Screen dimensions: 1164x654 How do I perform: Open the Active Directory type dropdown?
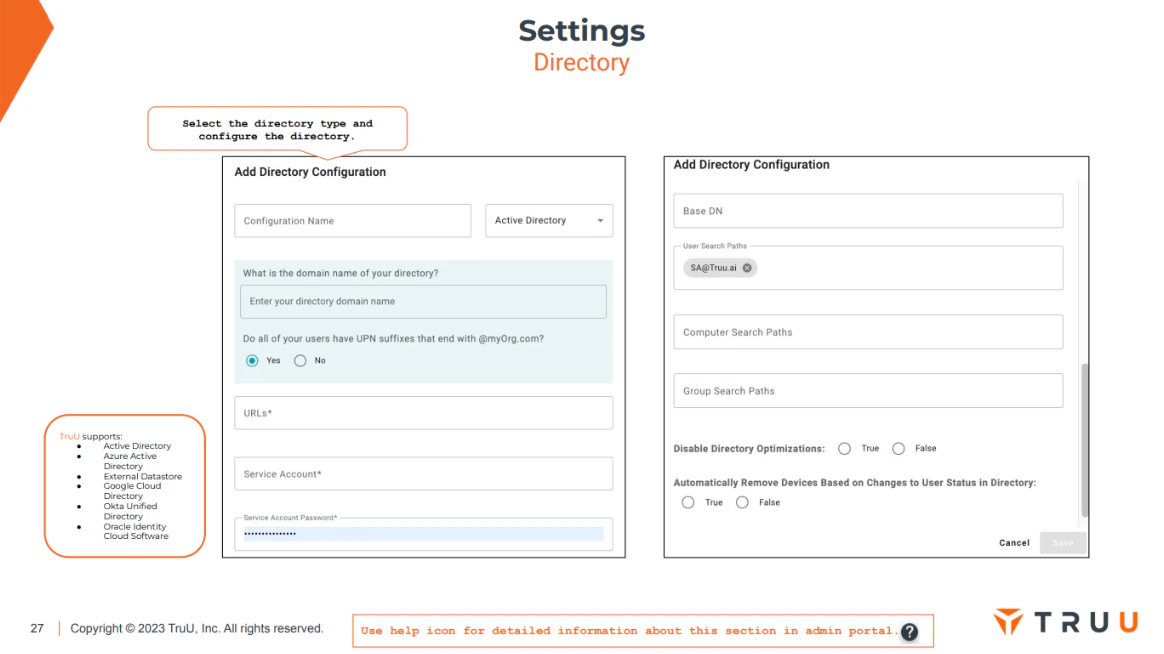[549, 220]
